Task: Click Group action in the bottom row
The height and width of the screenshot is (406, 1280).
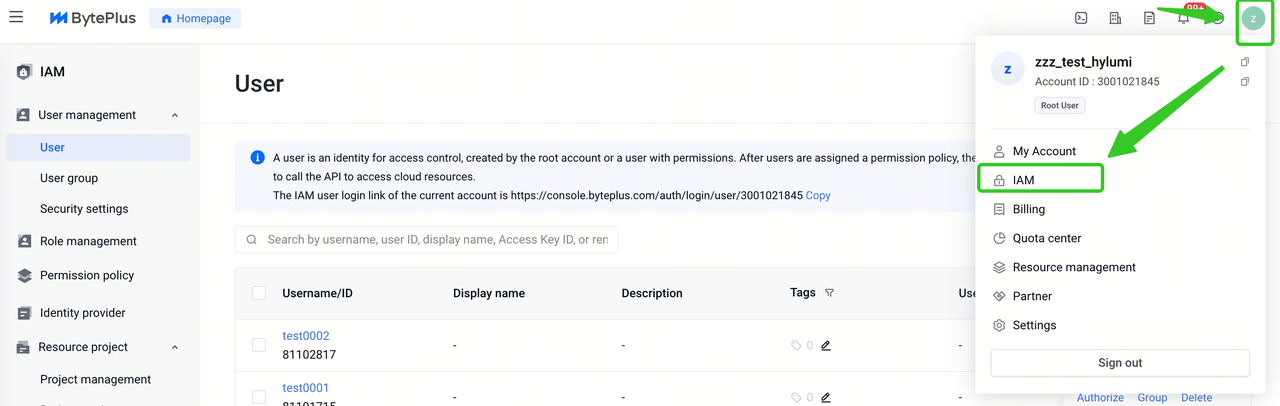Action: pyautogui.click(x=1152, y=397)
